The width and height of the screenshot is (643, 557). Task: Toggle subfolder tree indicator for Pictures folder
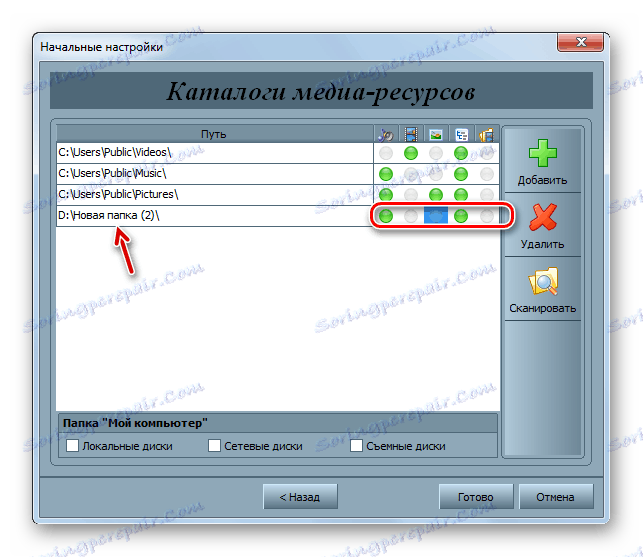pos(461,194)
